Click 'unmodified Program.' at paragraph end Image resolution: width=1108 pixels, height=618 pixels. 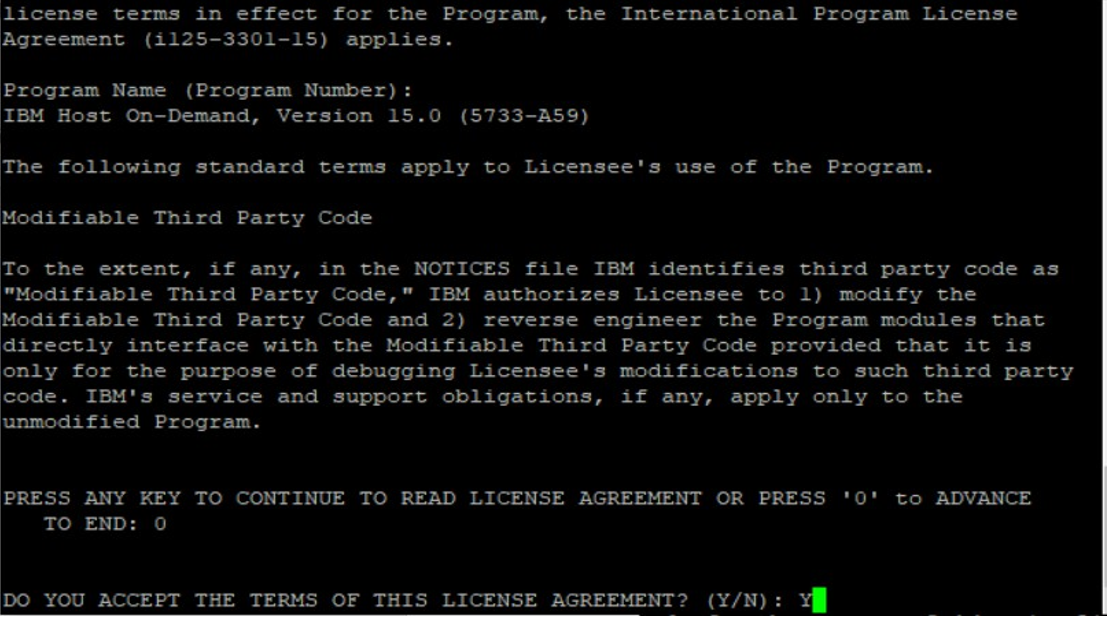click(131, 422)
